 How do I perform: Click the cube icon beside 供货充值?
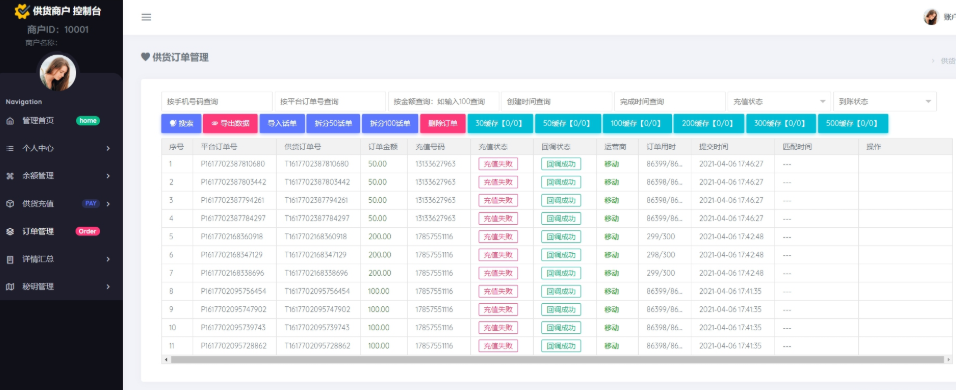coord(10,204)
